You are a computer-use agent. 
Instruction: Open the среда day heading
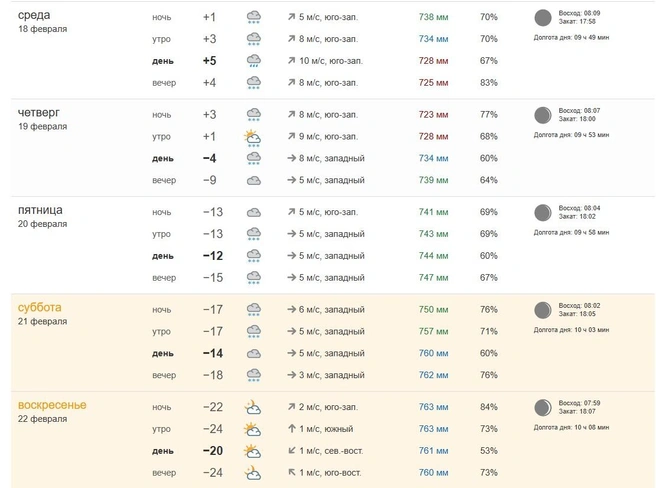pos(34,15)
